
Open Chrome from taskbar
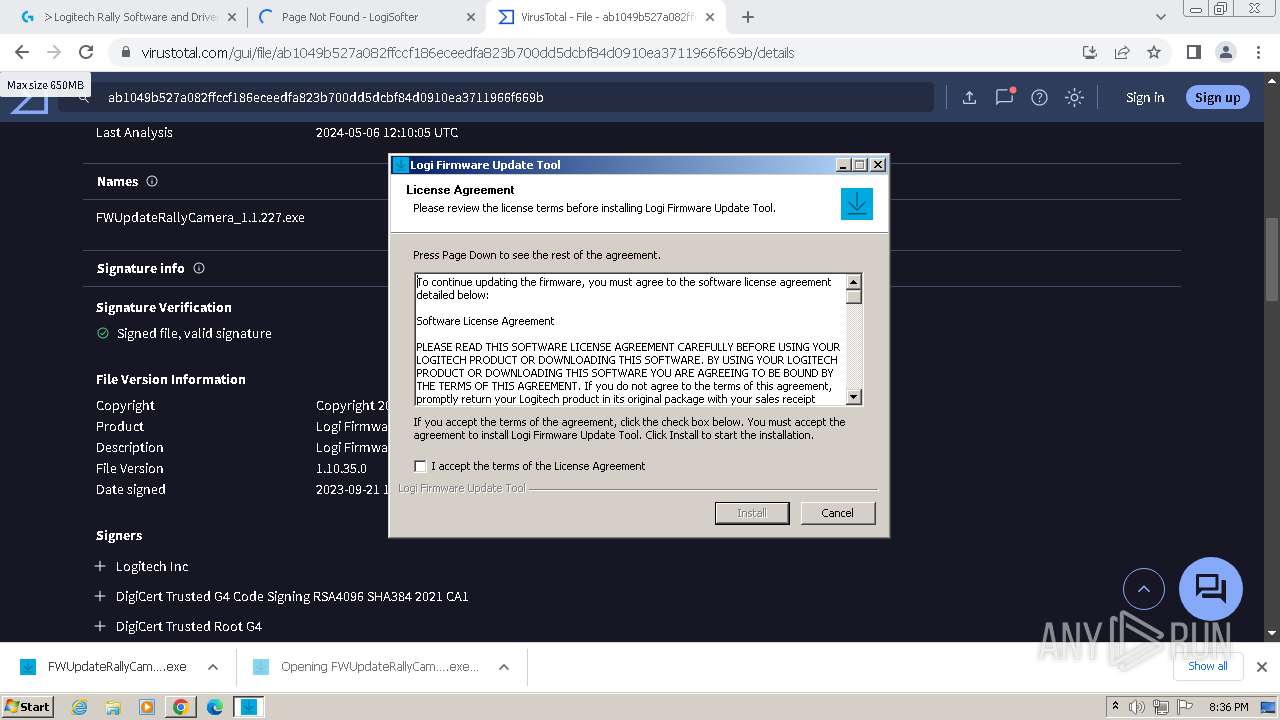pos(181,707)
